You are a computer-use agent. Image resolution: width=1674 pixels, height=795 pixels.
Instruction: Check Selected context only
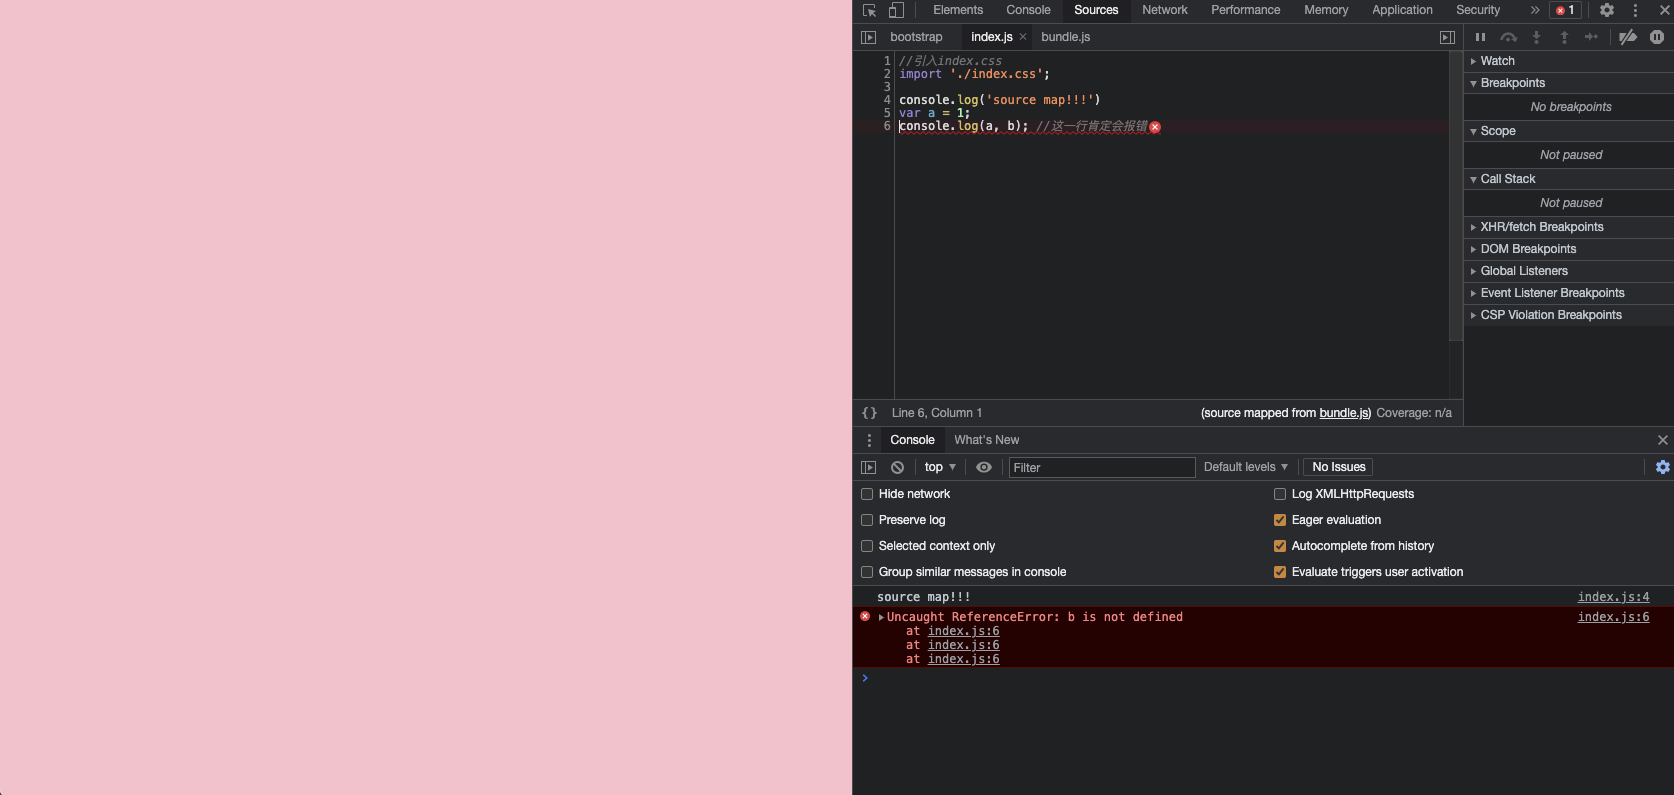click(867, 546)
